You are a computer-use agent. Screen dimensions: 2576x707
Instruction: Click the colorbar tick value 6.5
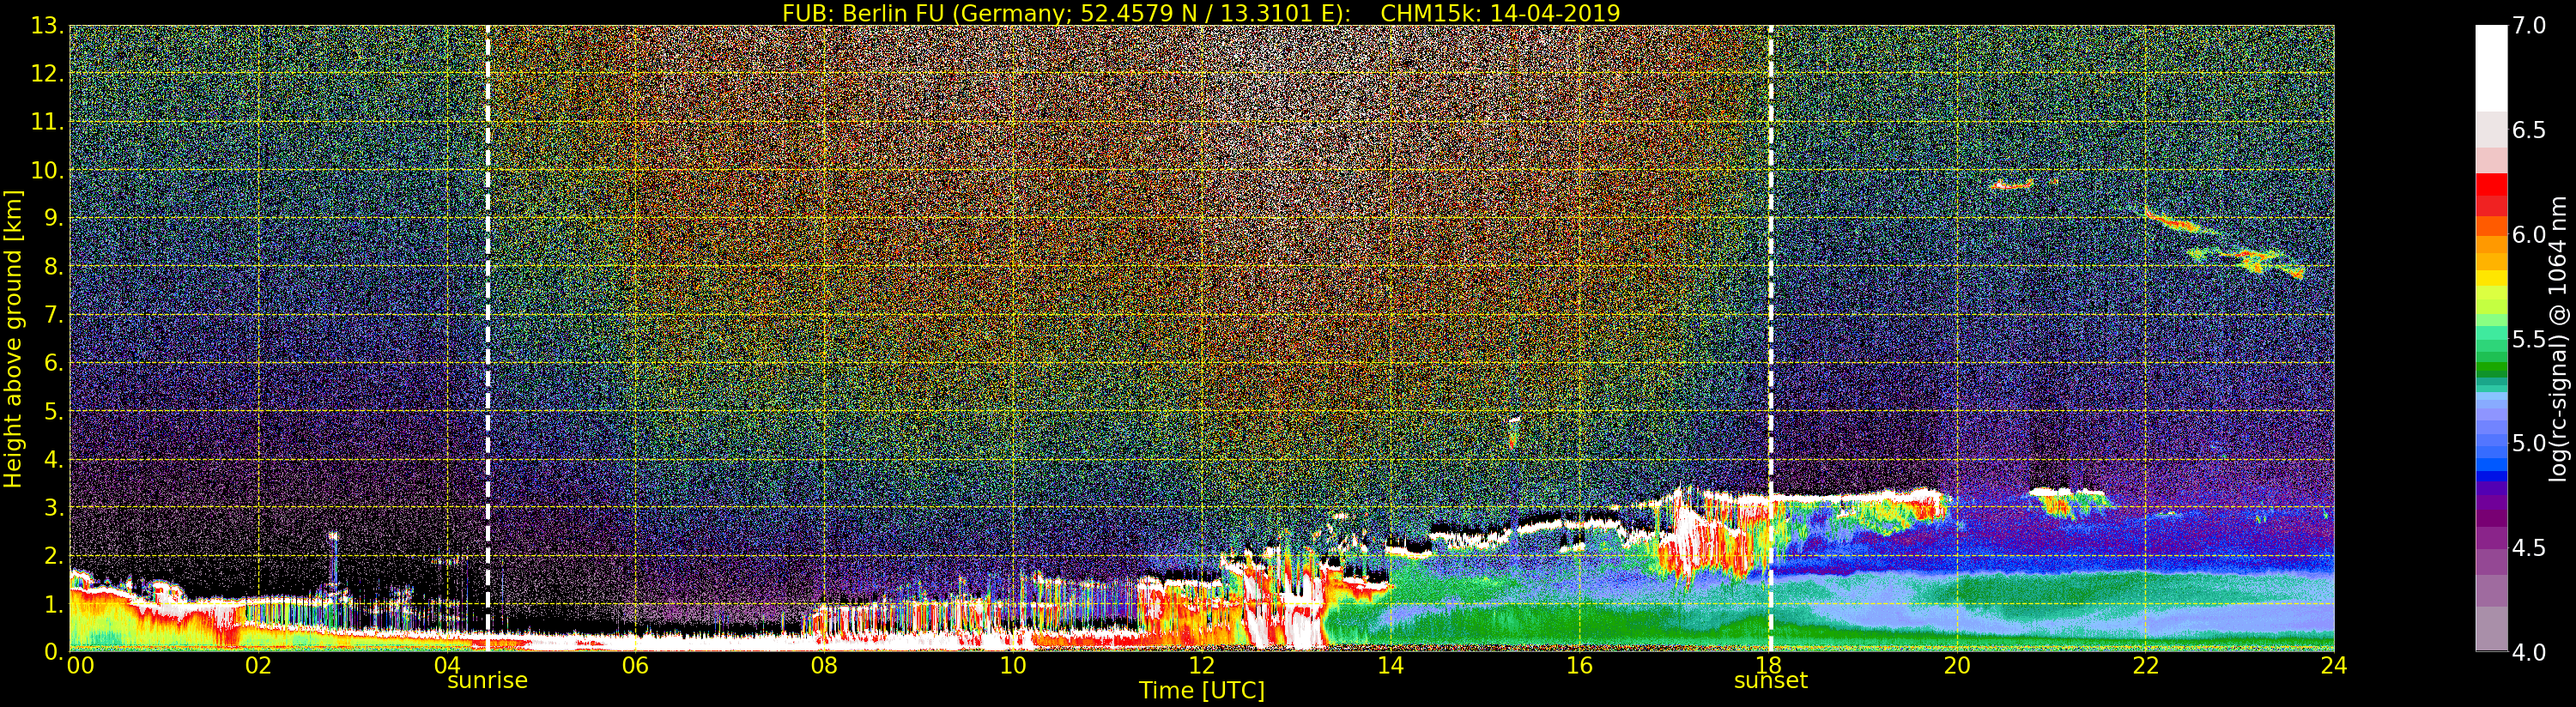coord(2529,130)
